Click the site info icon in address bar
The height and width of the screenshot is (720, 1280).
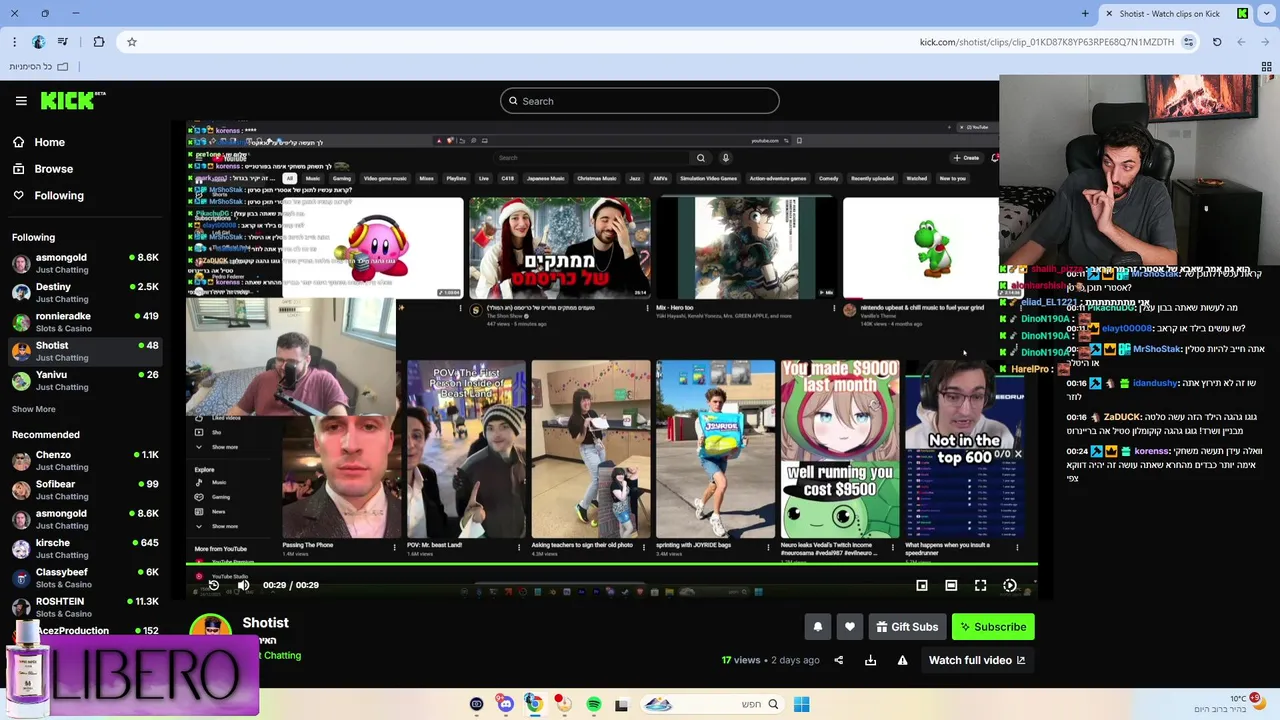click(x=1188, y=42)
